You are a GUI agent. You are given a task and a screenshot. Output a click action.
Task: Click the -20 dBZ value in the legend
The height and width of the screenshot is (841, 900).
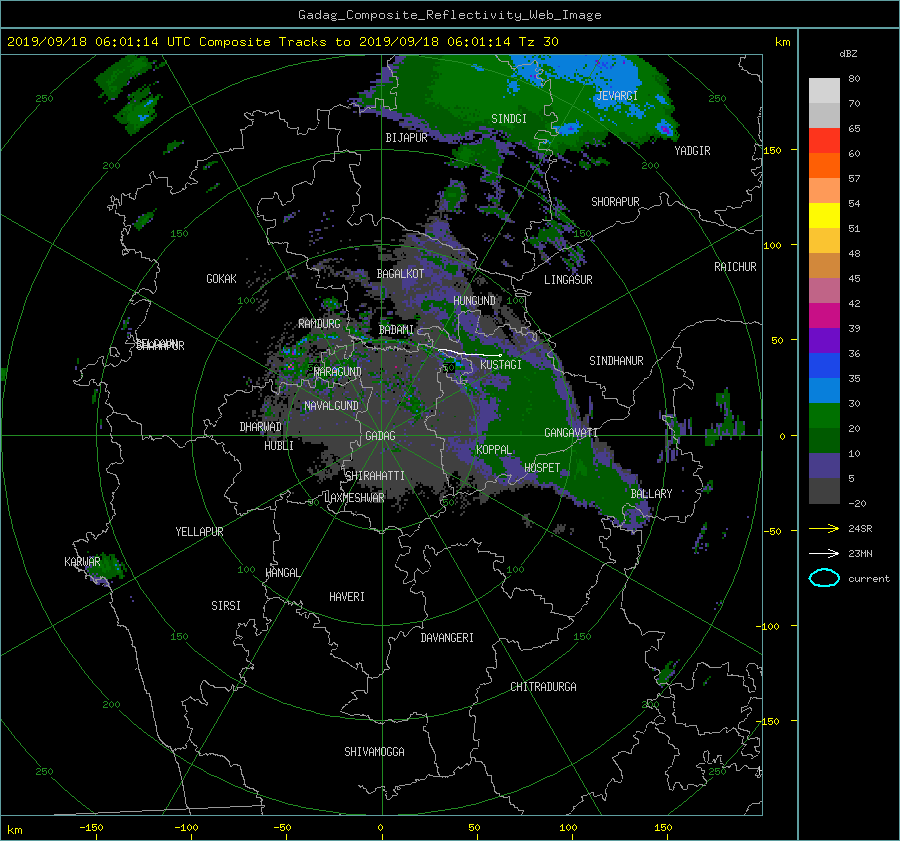click(x=857, y=503)
